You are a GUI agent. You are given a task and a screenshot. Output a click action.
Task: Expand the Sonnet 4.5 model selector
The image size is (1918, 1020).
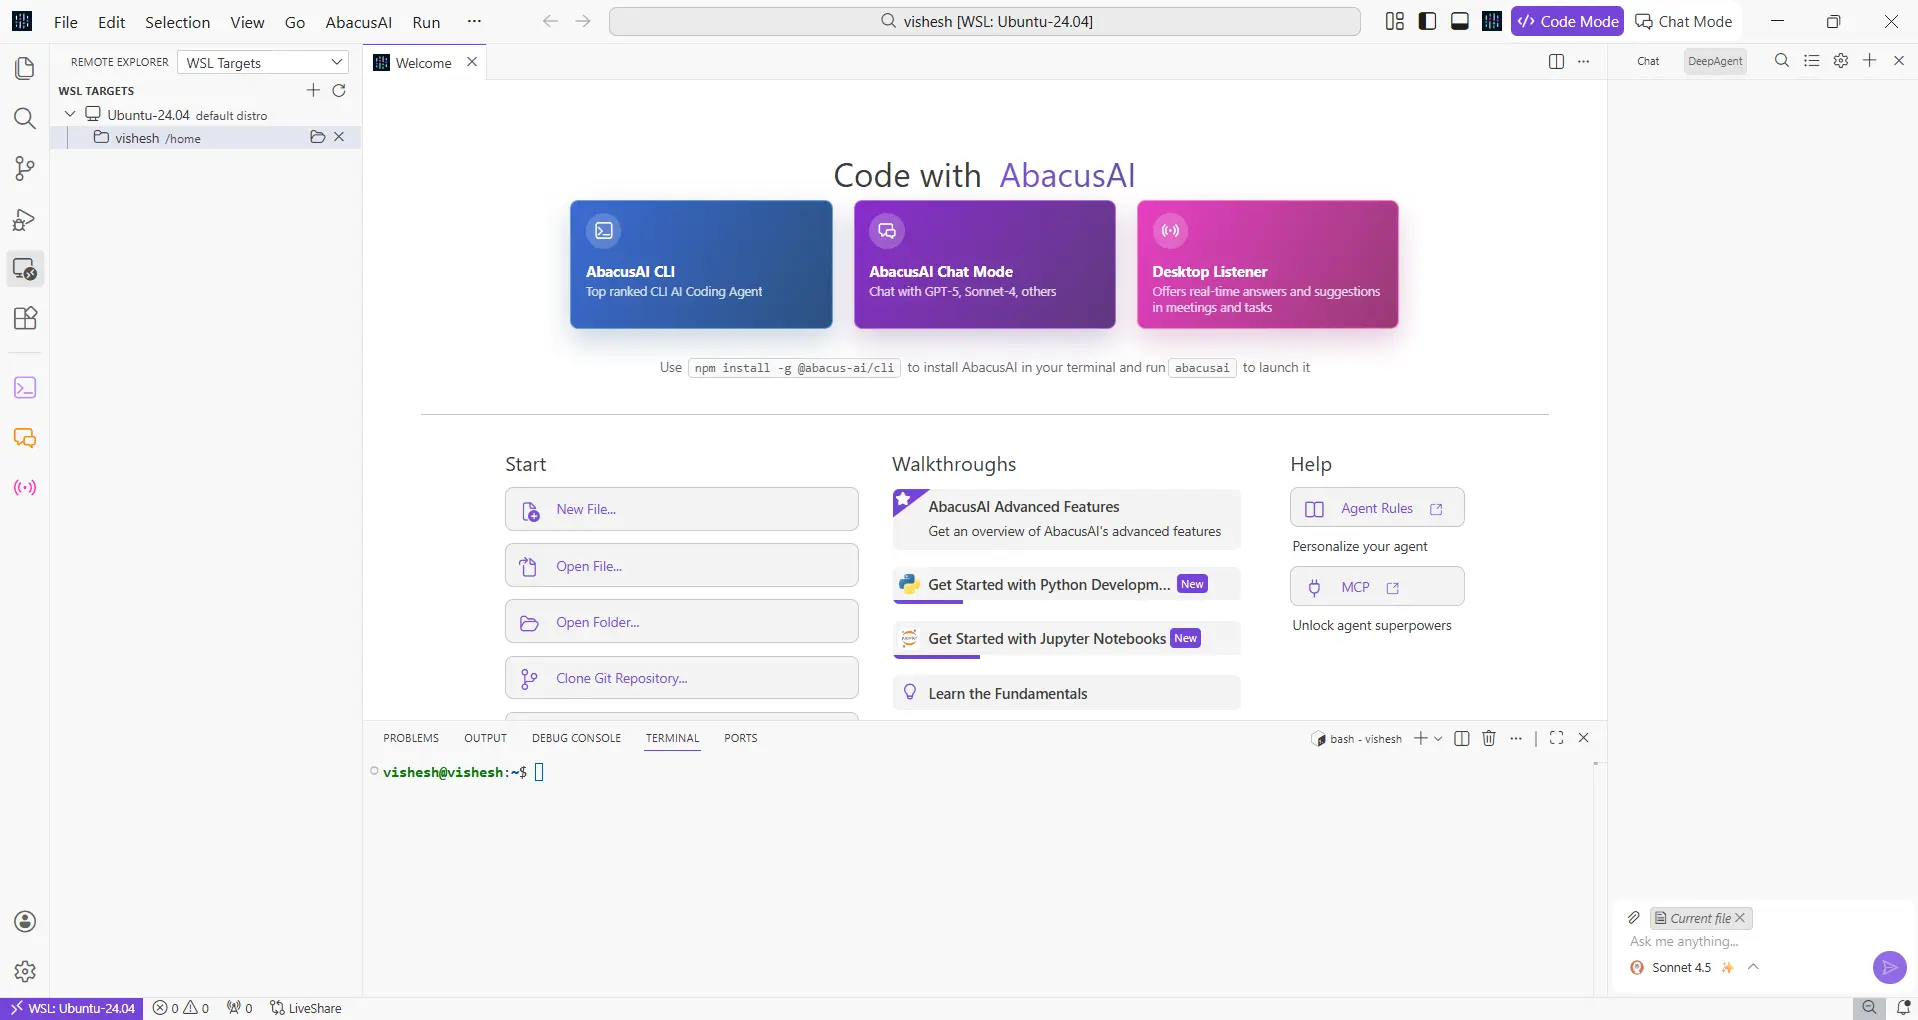tap(1753, 967)
